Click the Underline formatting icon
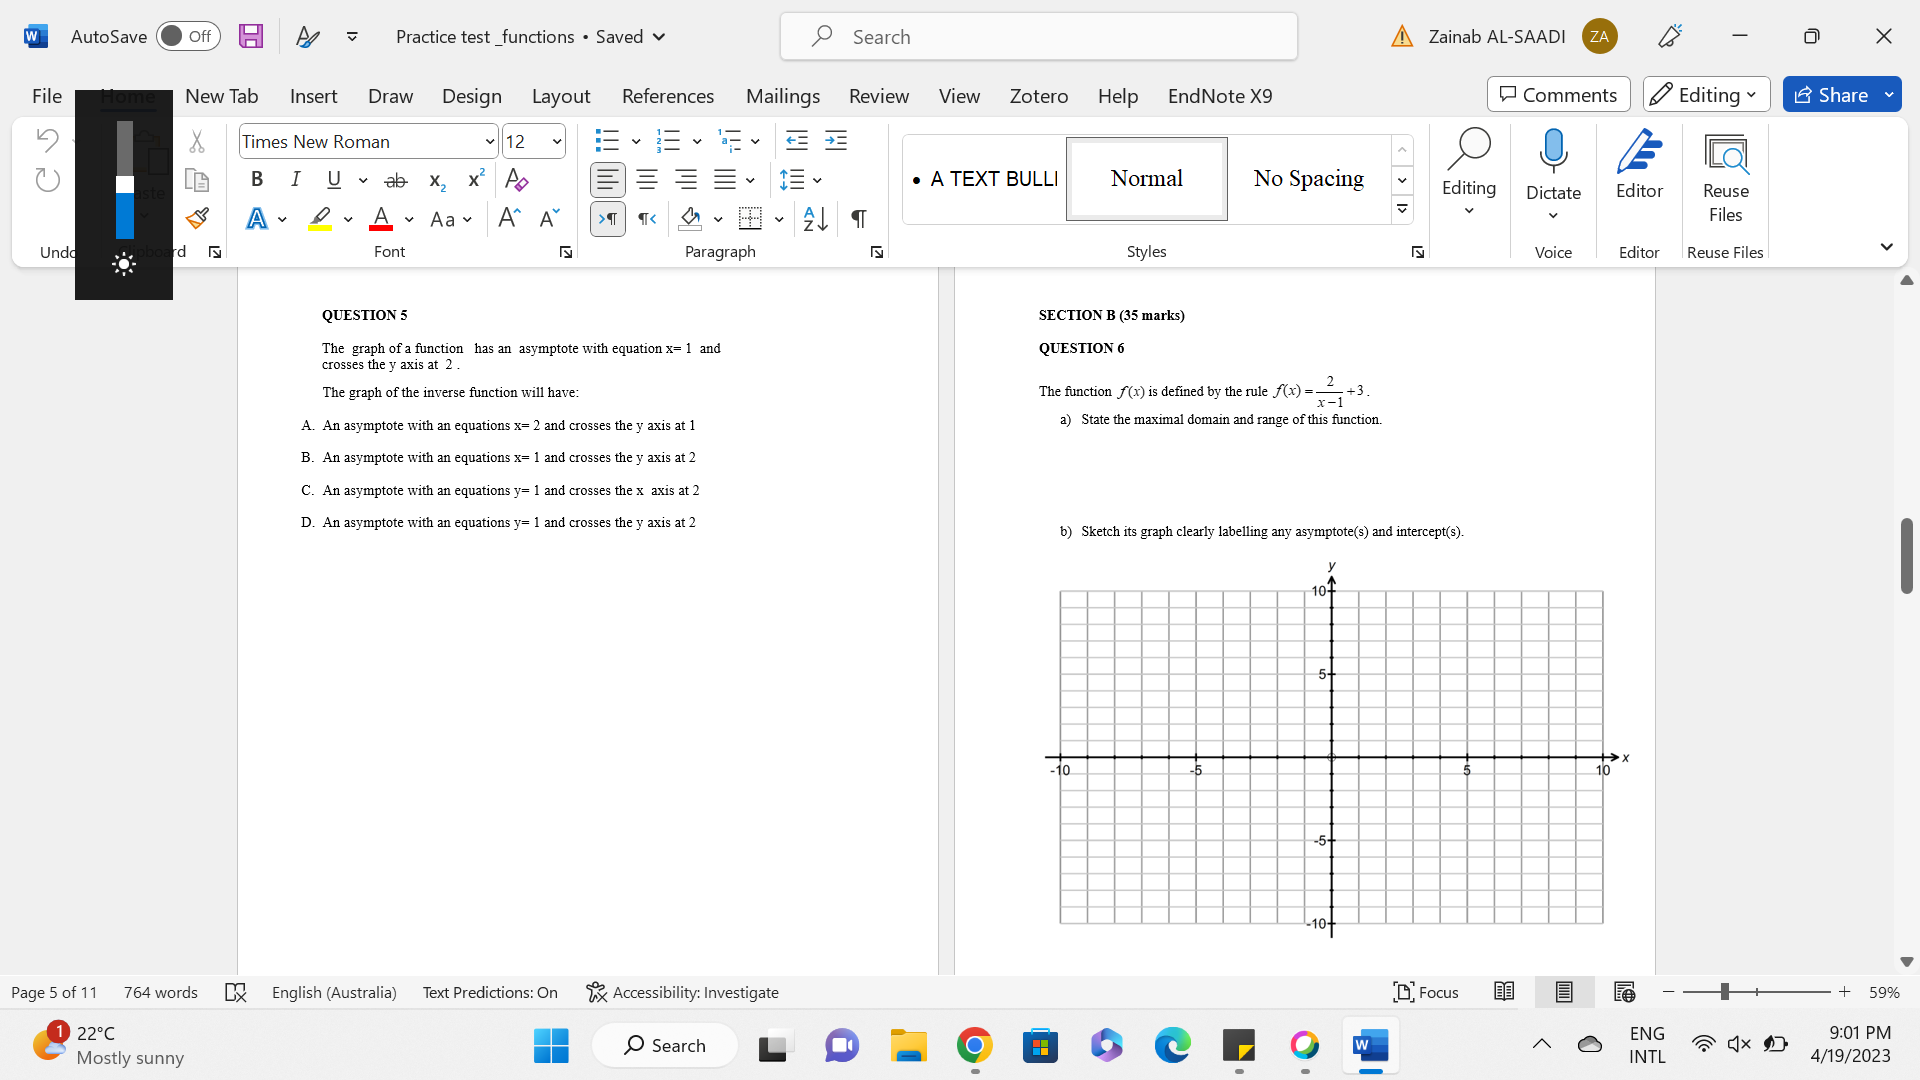The image size is (1920, 1080). [x=335, y=181]
